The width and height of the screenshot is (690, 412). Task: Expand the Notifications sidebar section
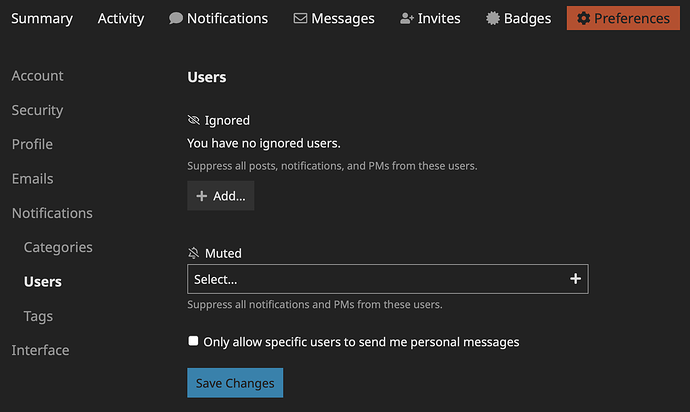pyautogui.click(x=52, y=213)
